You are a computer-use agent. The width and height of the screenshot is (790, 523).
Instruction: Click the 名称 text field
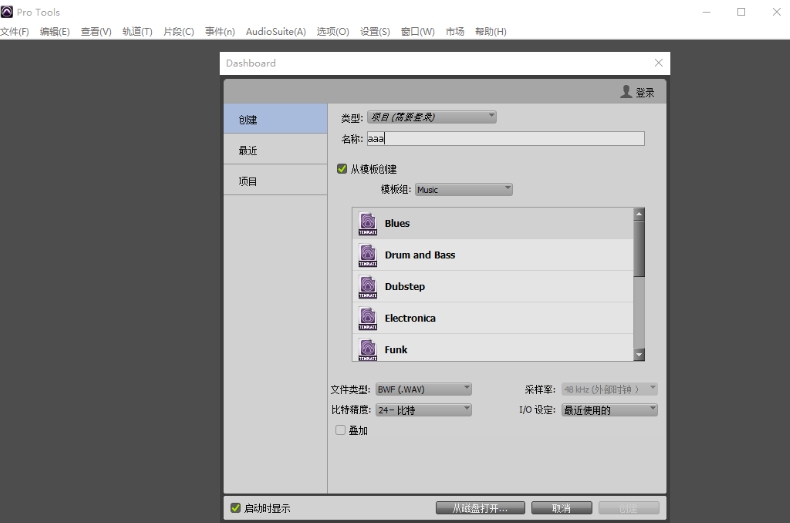(505, 139)
